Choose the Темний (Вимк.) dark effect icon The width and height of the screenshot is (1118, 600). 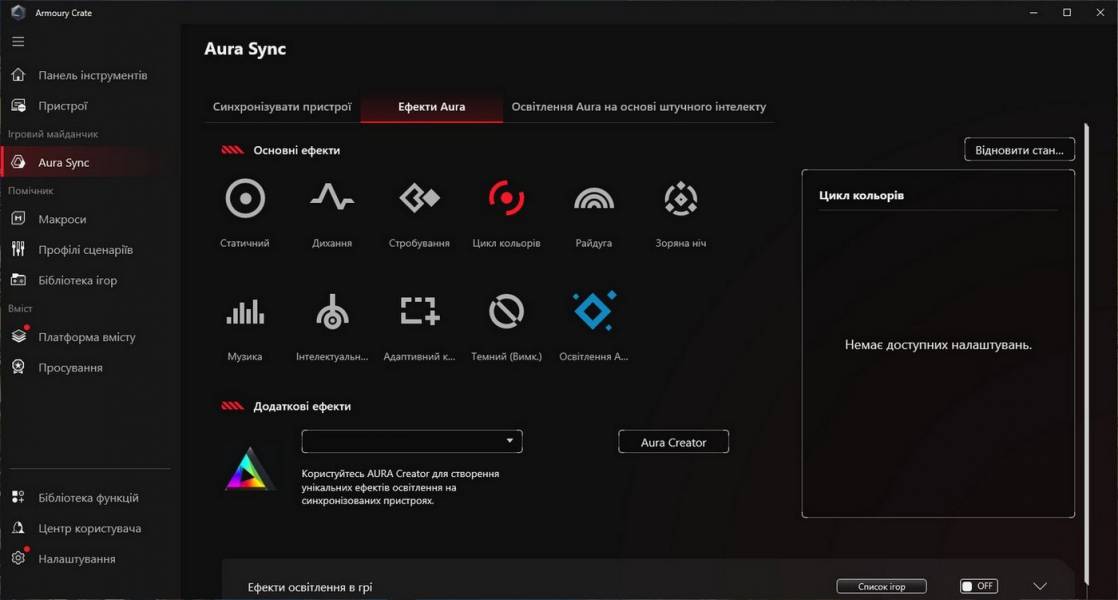click(x=506, y=311)
